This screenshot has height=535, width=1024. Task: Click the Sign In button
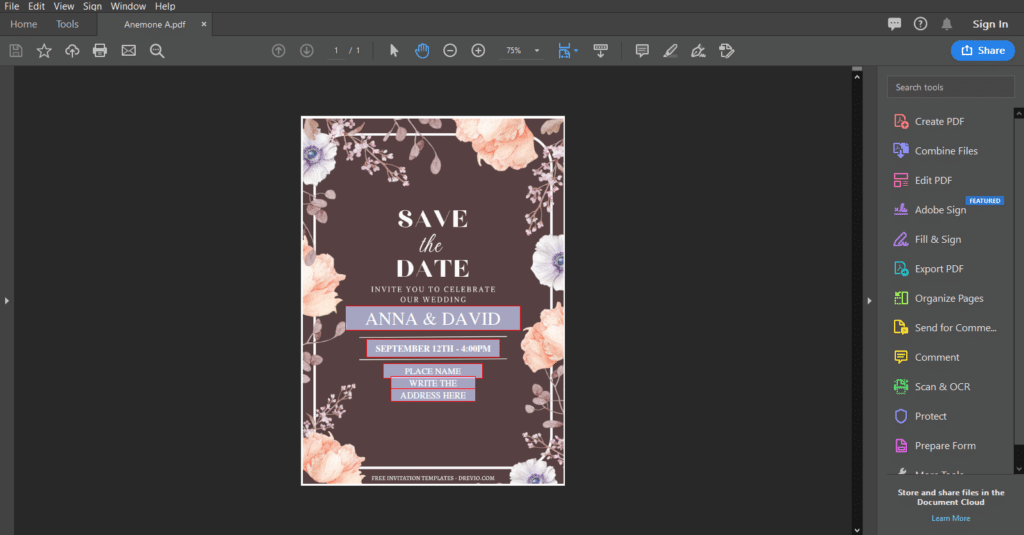point(990,24)
